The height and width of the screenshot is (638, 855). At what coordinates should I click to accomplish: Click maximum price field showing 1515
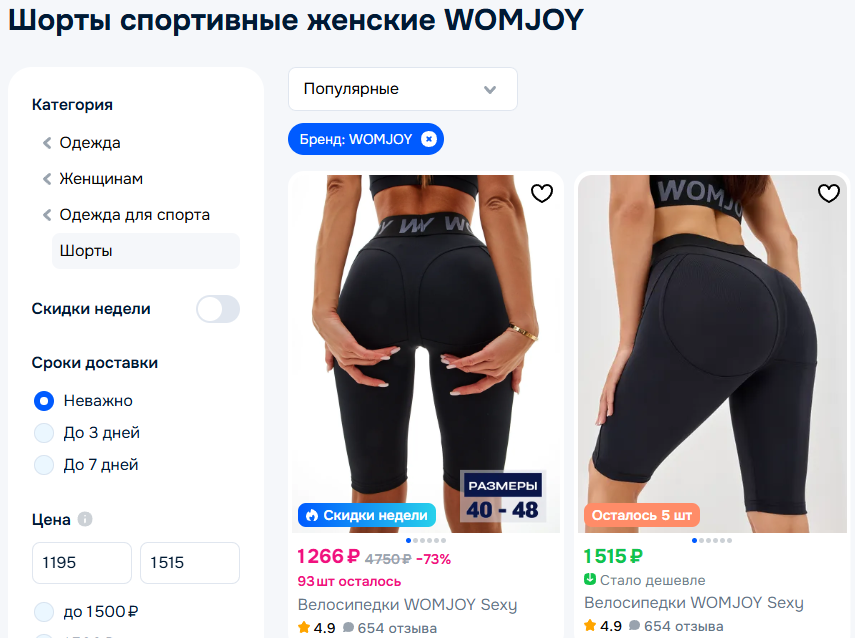pos(190,563)
